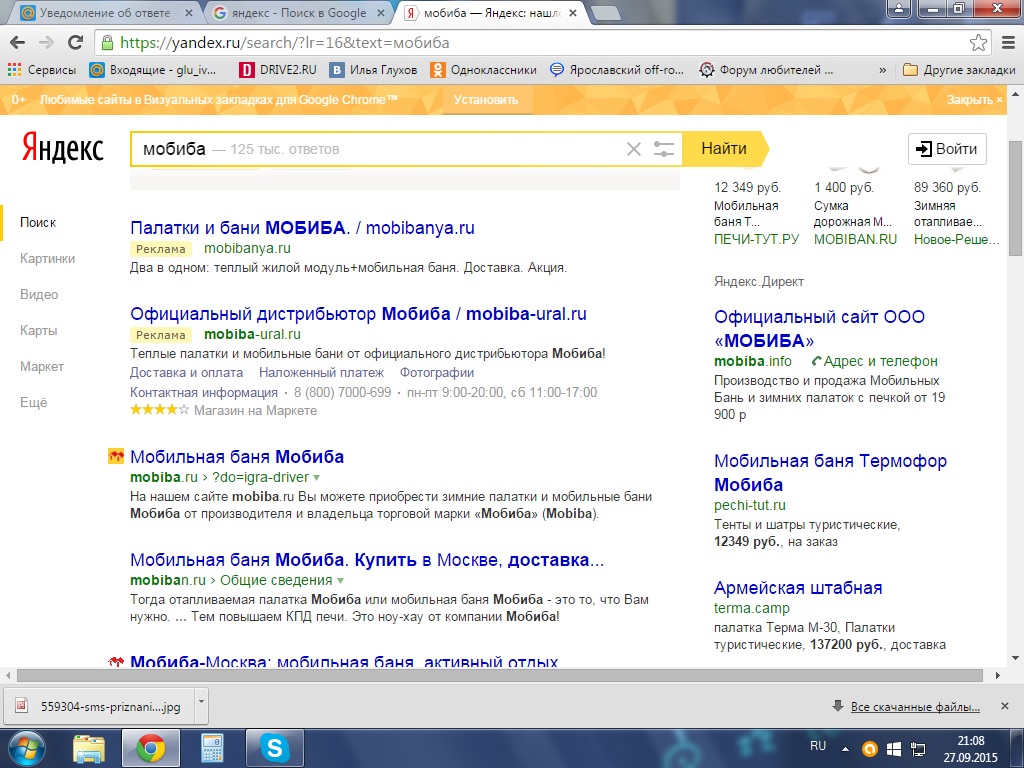1024x768 pixels.
Task: Click the horizontal page scrollbar
Action: click(x=500, y=675)
